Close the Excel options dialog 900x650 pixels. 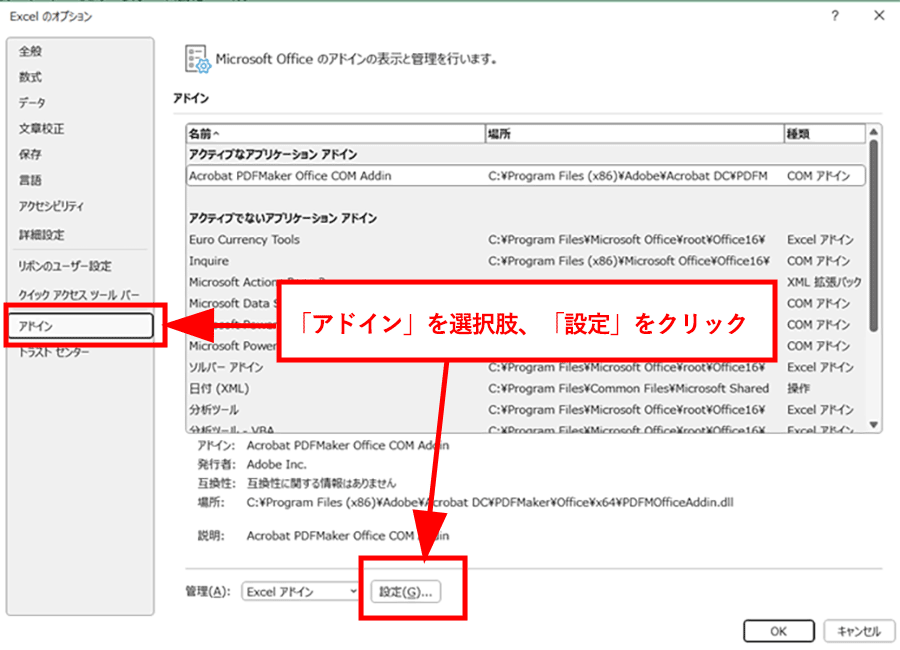tap(879, 16)
